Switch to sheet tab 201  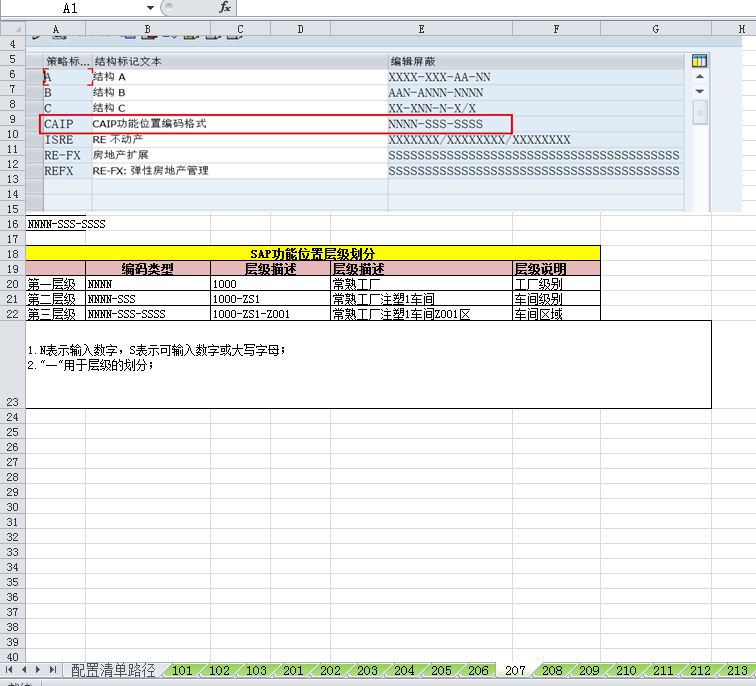click(293, 670)
